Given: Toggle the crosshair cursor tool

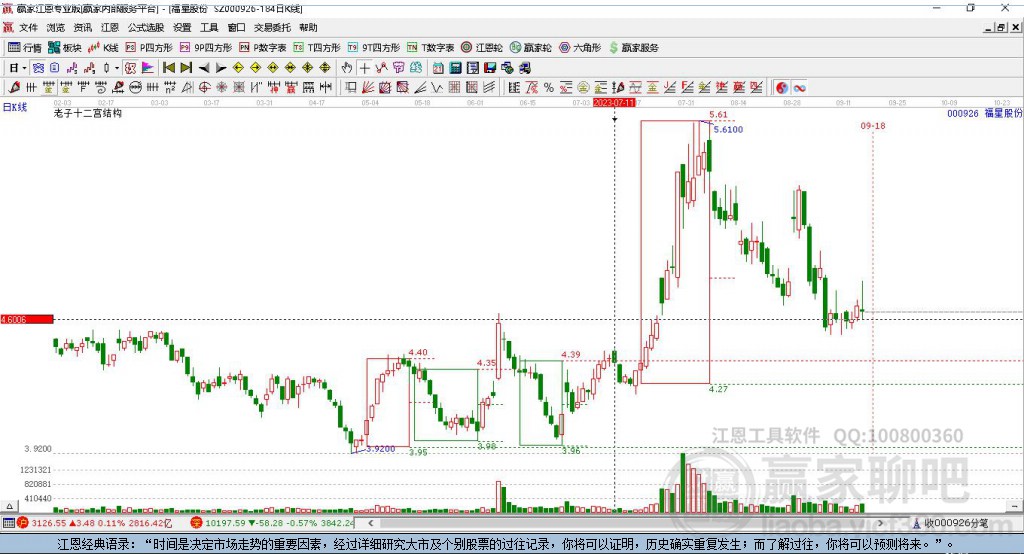Looking at the screenshot, I should (x=364, y=67).
